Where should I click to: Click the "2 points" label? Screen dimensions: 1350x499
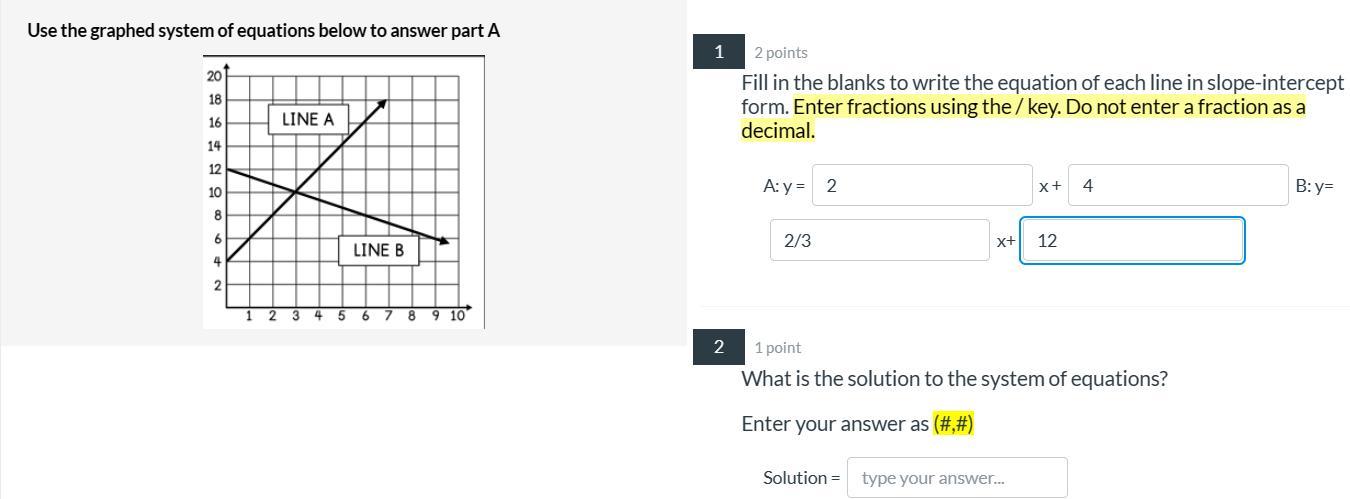click(x=781, y=53)
